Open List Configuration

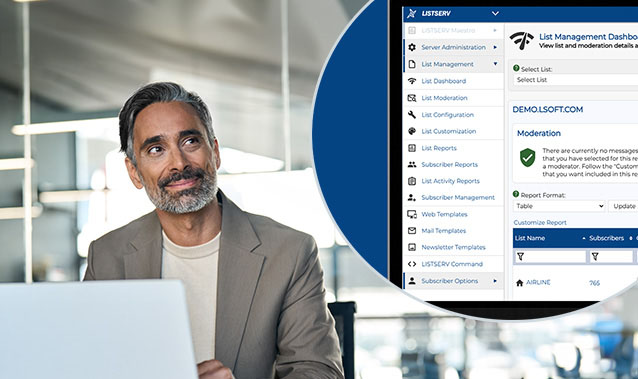pyautogui.click(x=448, y=115)
